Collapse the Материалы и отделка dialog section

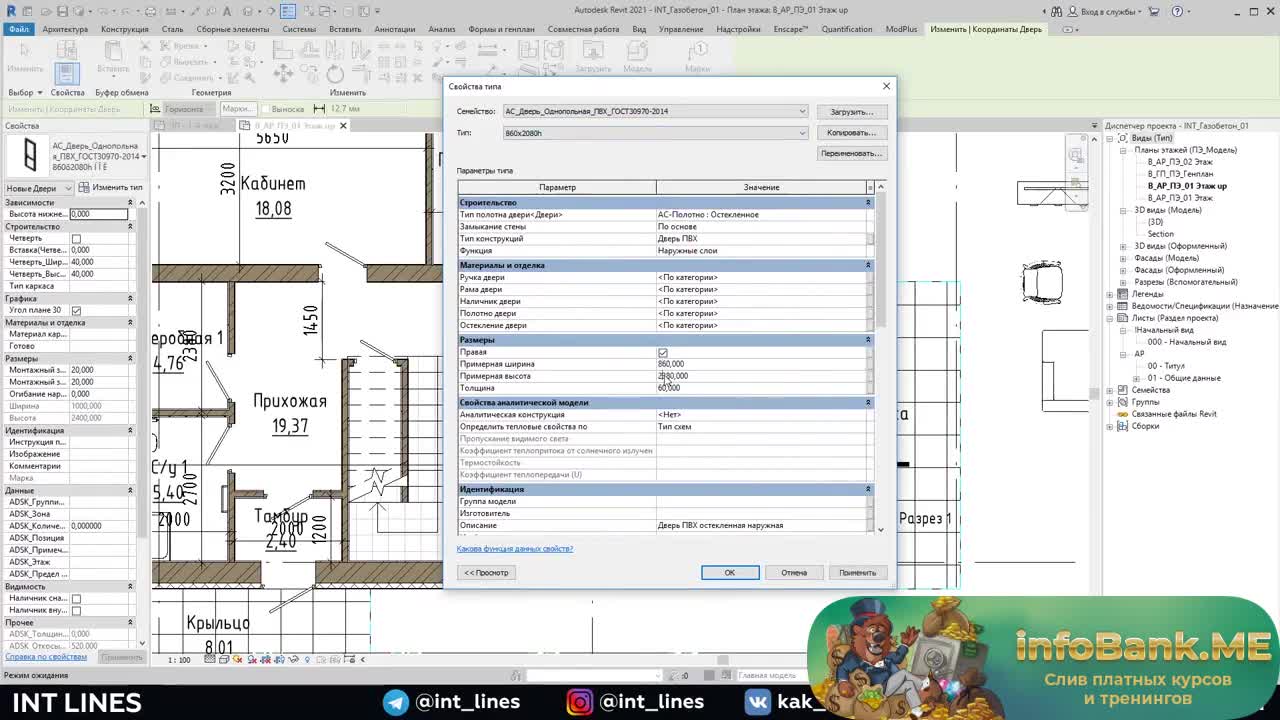[867, 265]
